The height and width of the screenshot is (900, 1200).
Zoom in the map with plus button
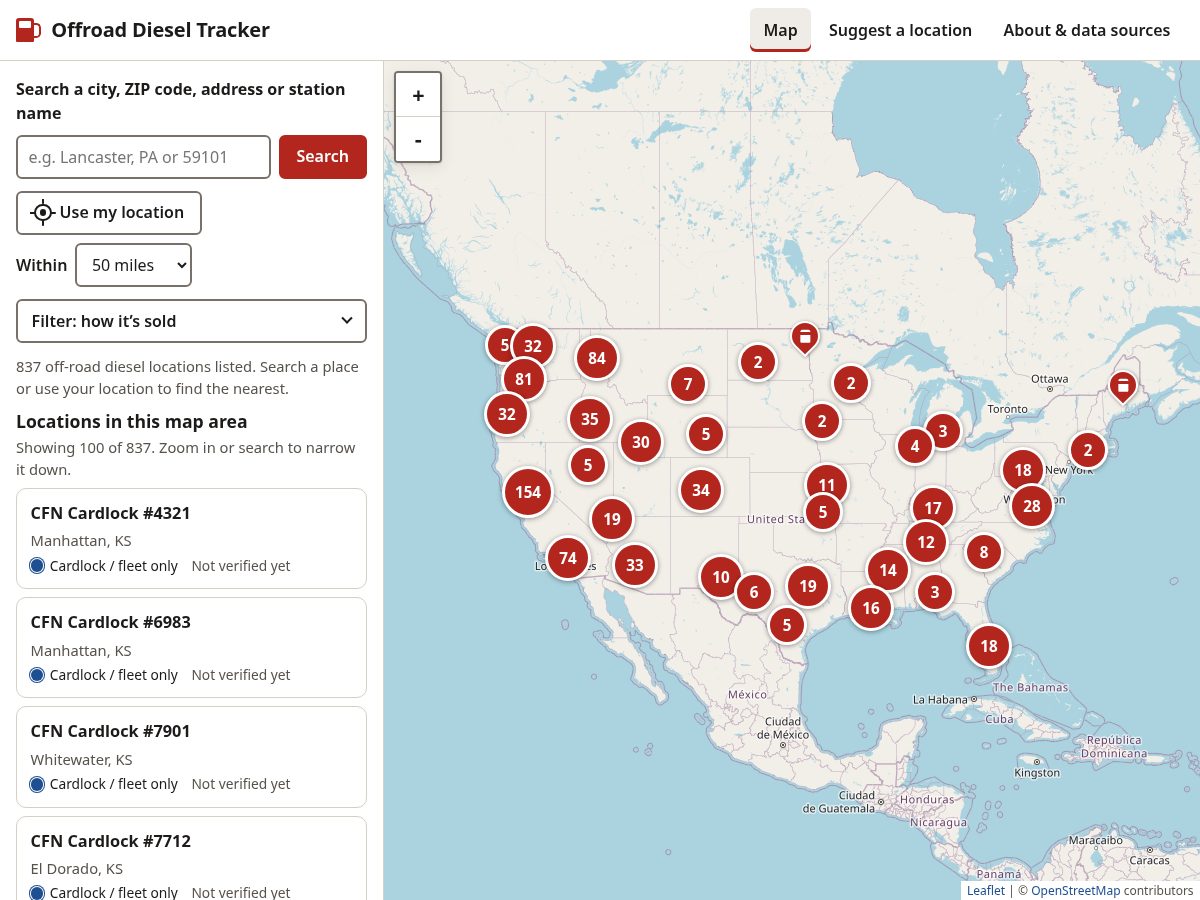click(418, 95)
